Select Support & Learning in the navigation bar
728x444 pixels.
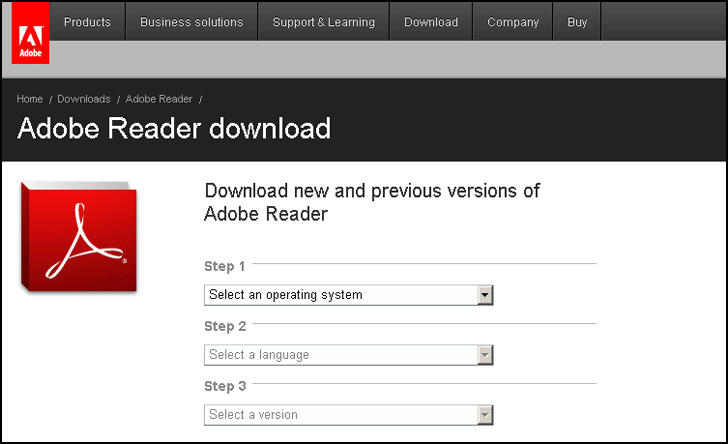323,22
